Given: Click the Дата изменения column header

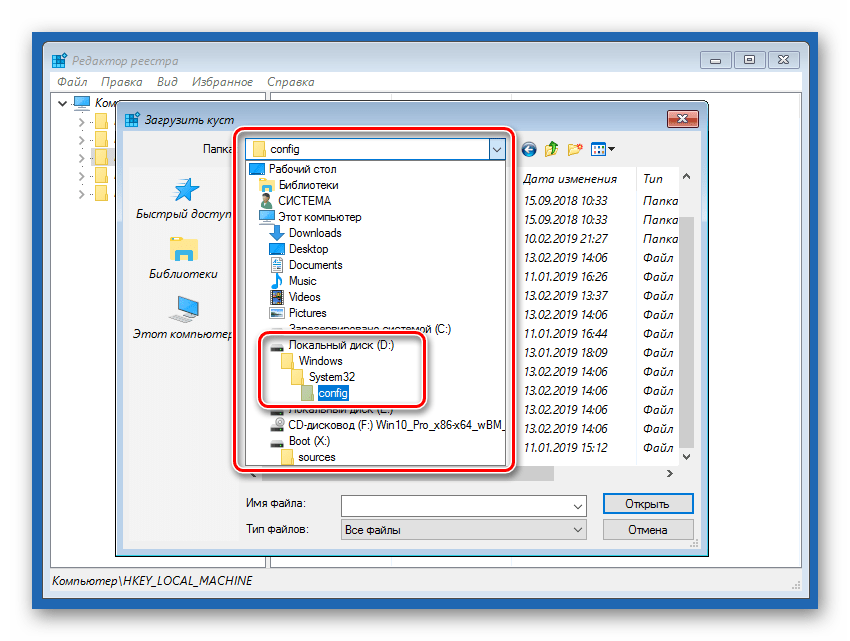Looking at the screenshot, I should coord(570,179).
